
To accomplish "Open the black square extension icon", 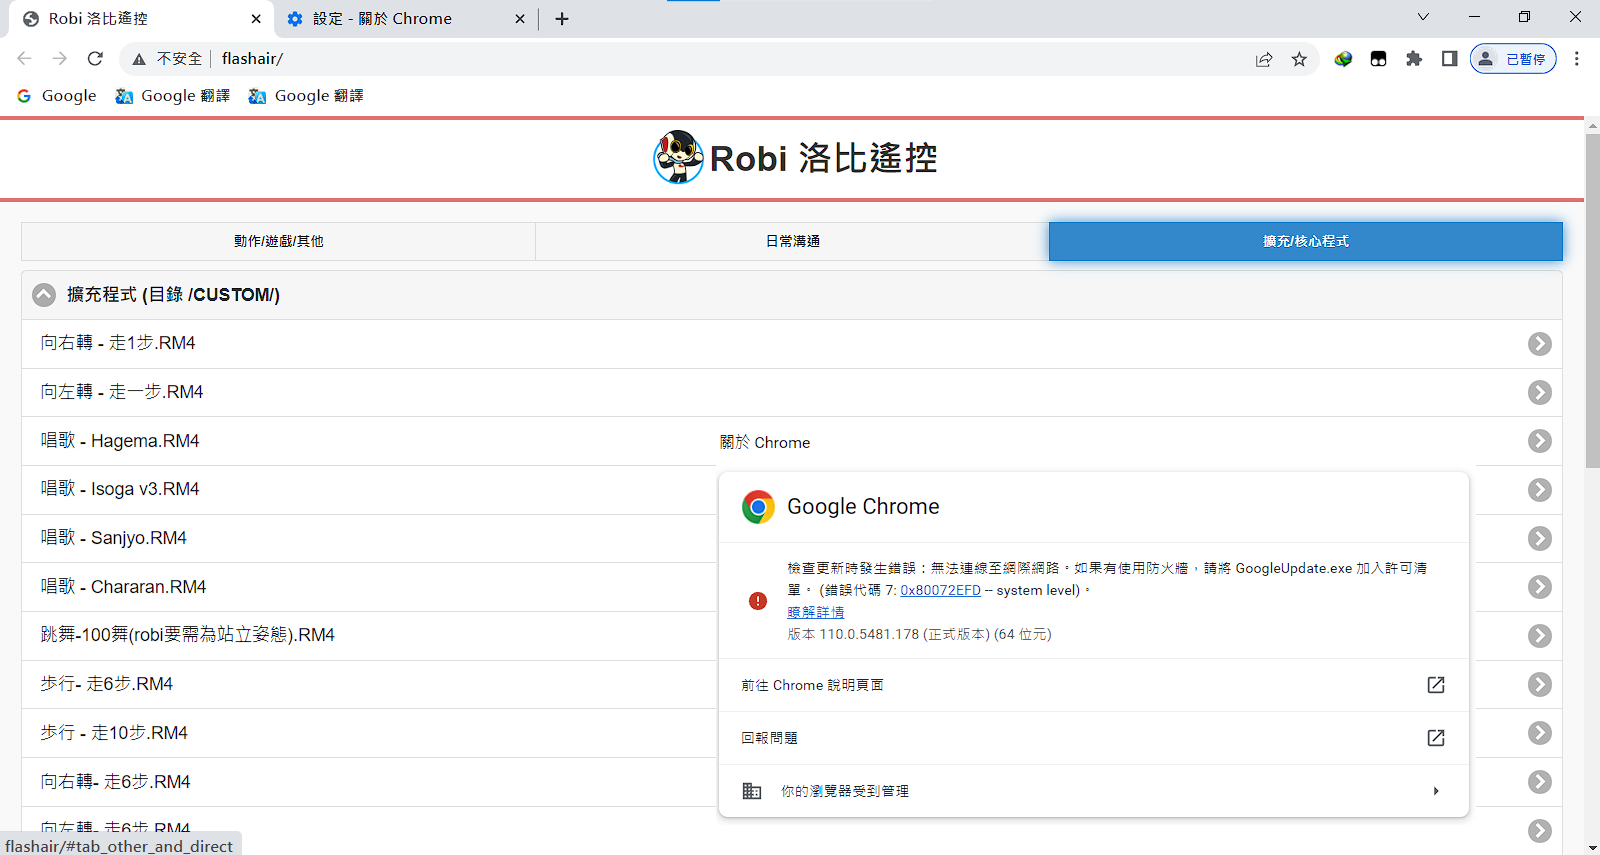I will click(1378, 59).
